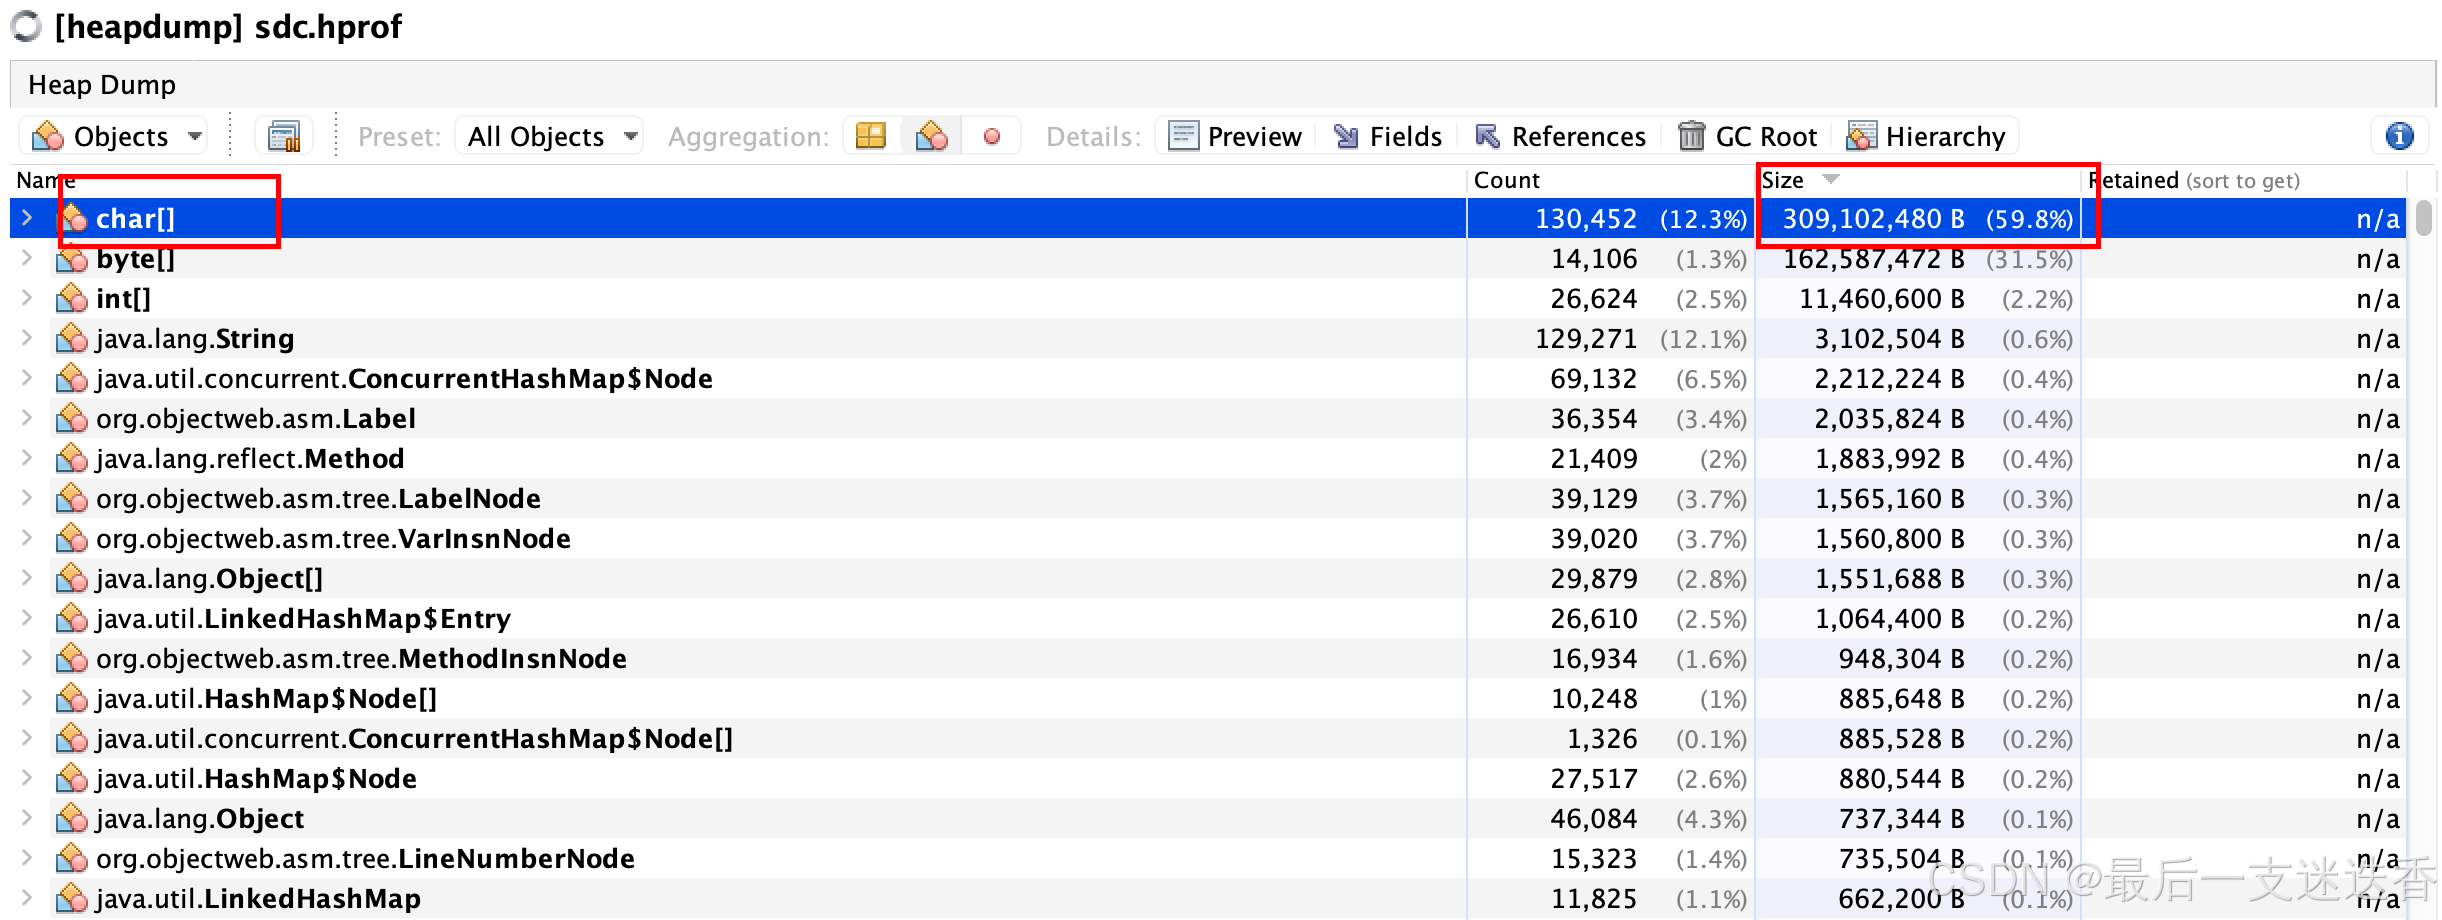This screenshot has width=2442, height=920.
Task: Select the java.lang.Object[] row
Action: 1208,578
